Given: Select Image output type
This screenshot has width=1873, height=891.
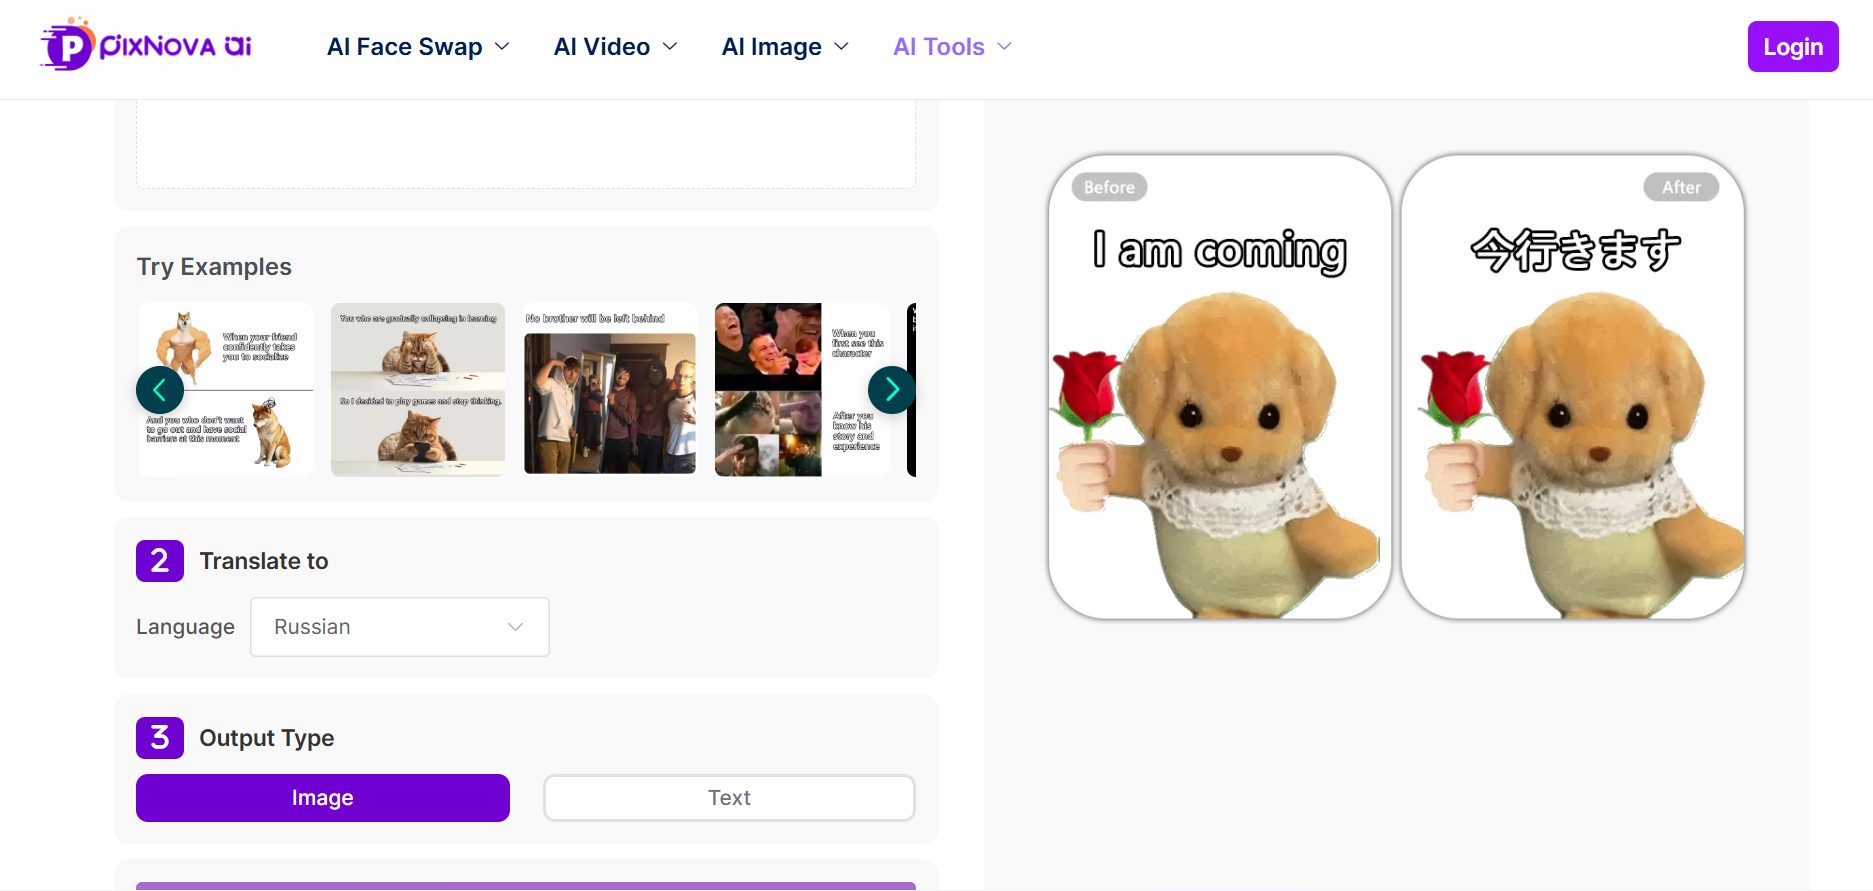Looking at the screenshot, I should point(322,798).
